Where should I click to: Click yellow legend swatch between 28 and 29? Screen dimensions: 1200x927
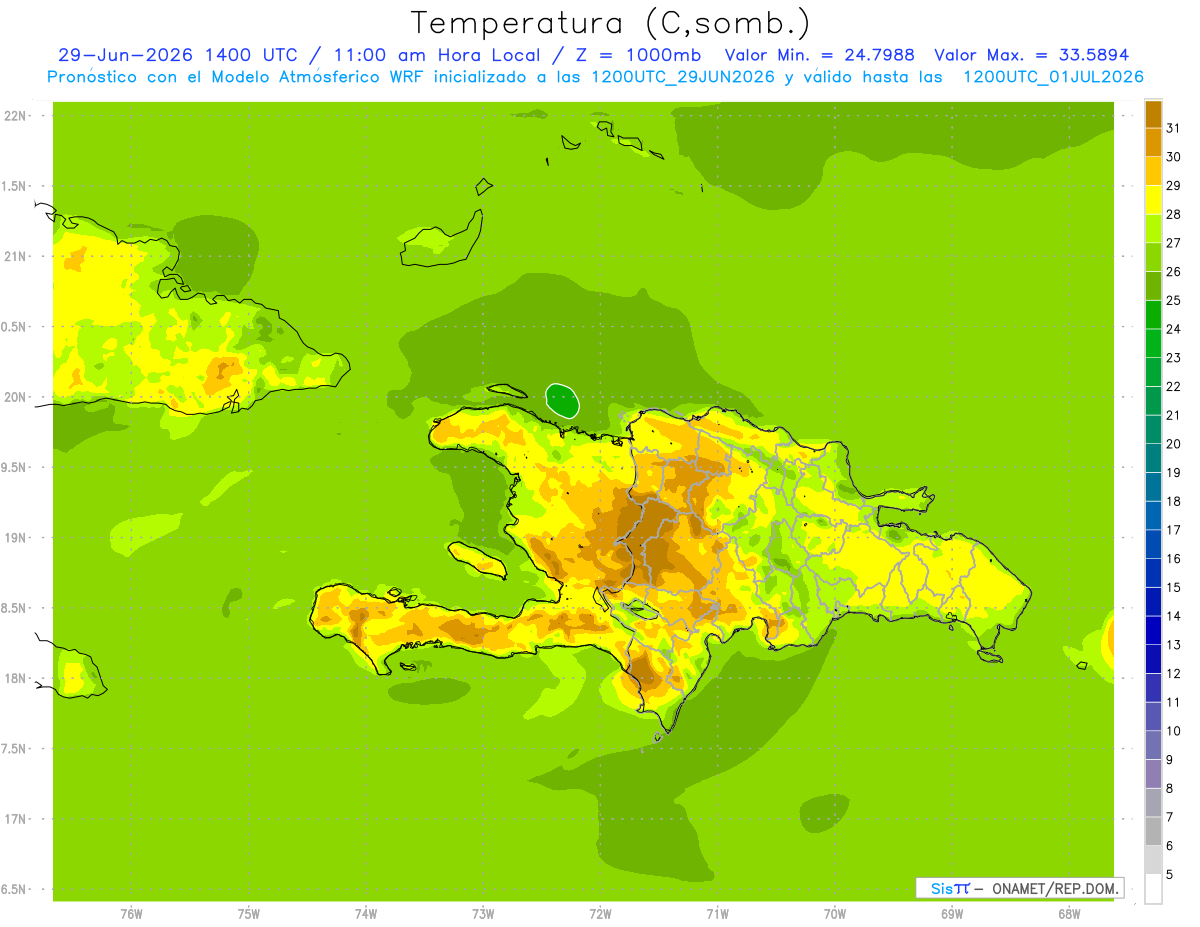click(1153, 200)
